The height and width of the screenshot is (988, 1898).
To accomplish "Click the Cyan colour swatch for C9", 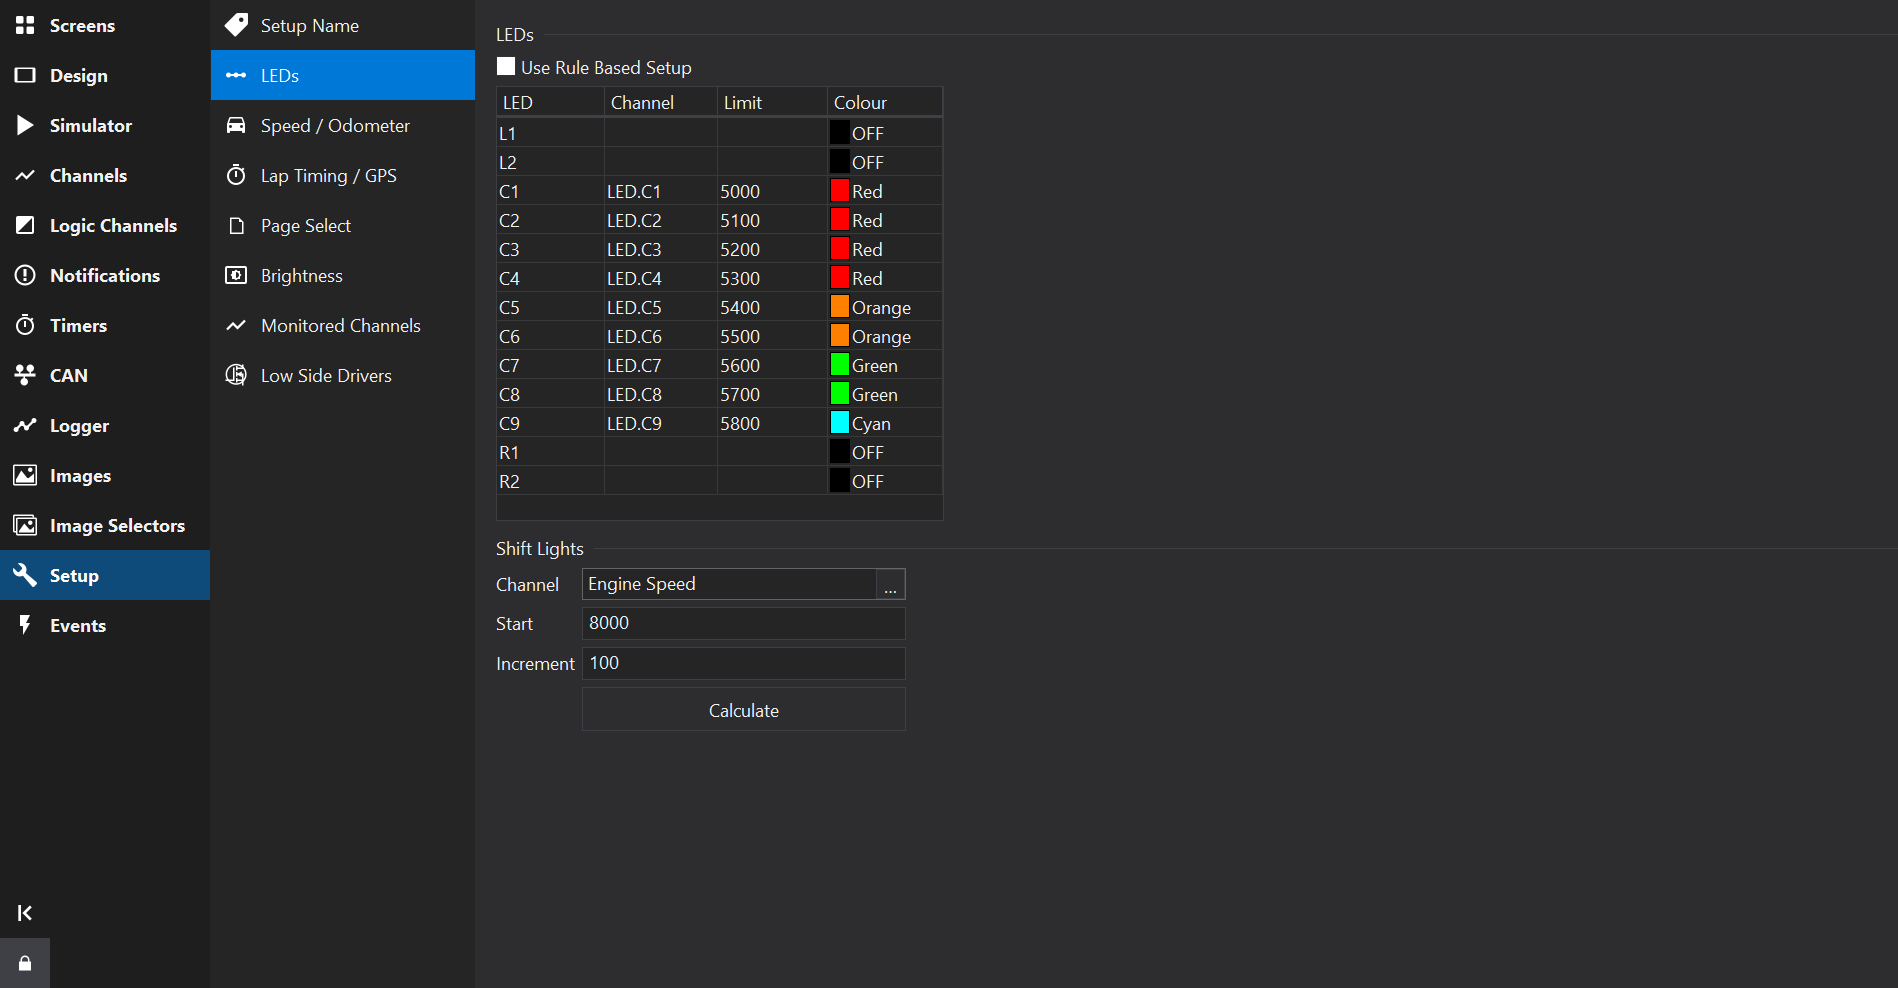I will [840, 423].
